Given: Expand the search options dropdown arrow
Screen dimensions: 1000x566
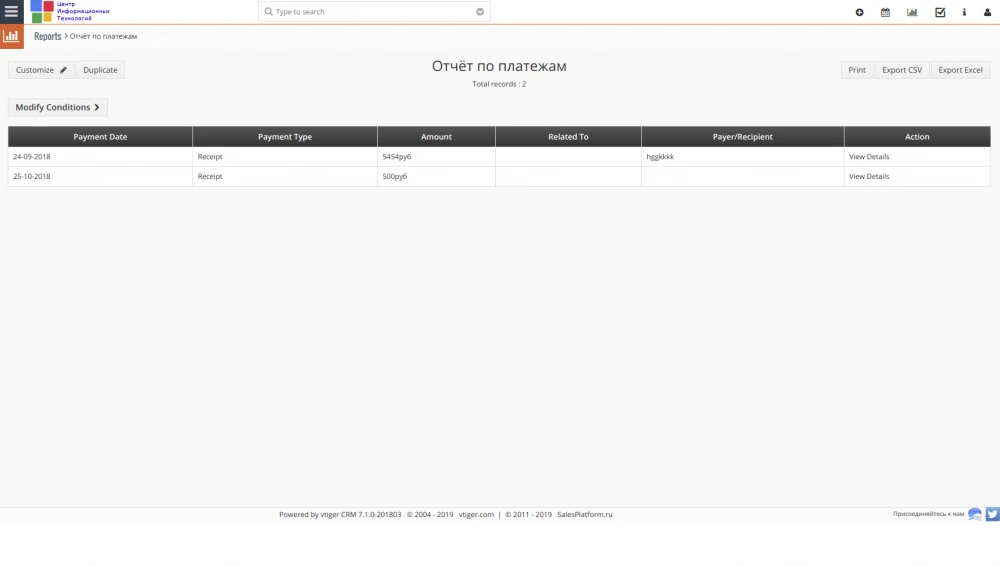Looking at the screenshot, I should point(480,11).
